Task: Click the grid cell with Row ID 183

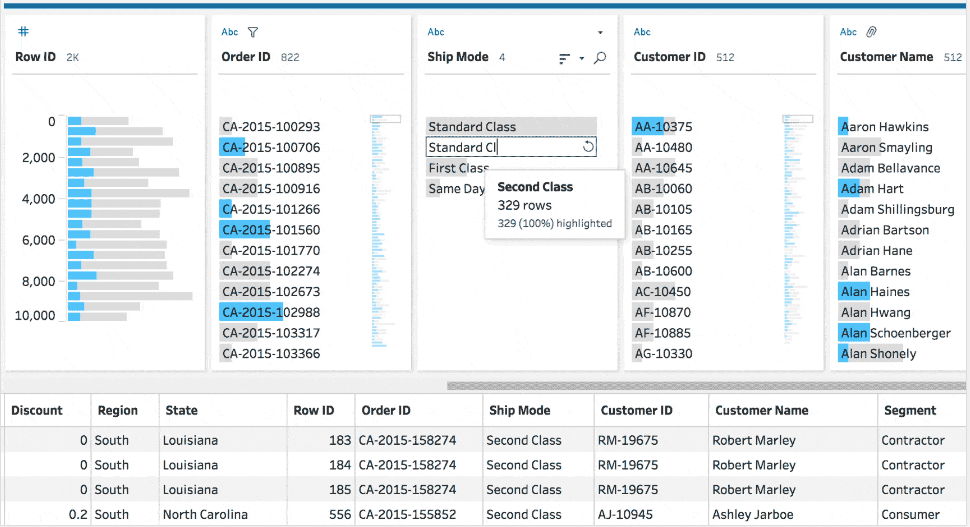Action: coord(320,440)
